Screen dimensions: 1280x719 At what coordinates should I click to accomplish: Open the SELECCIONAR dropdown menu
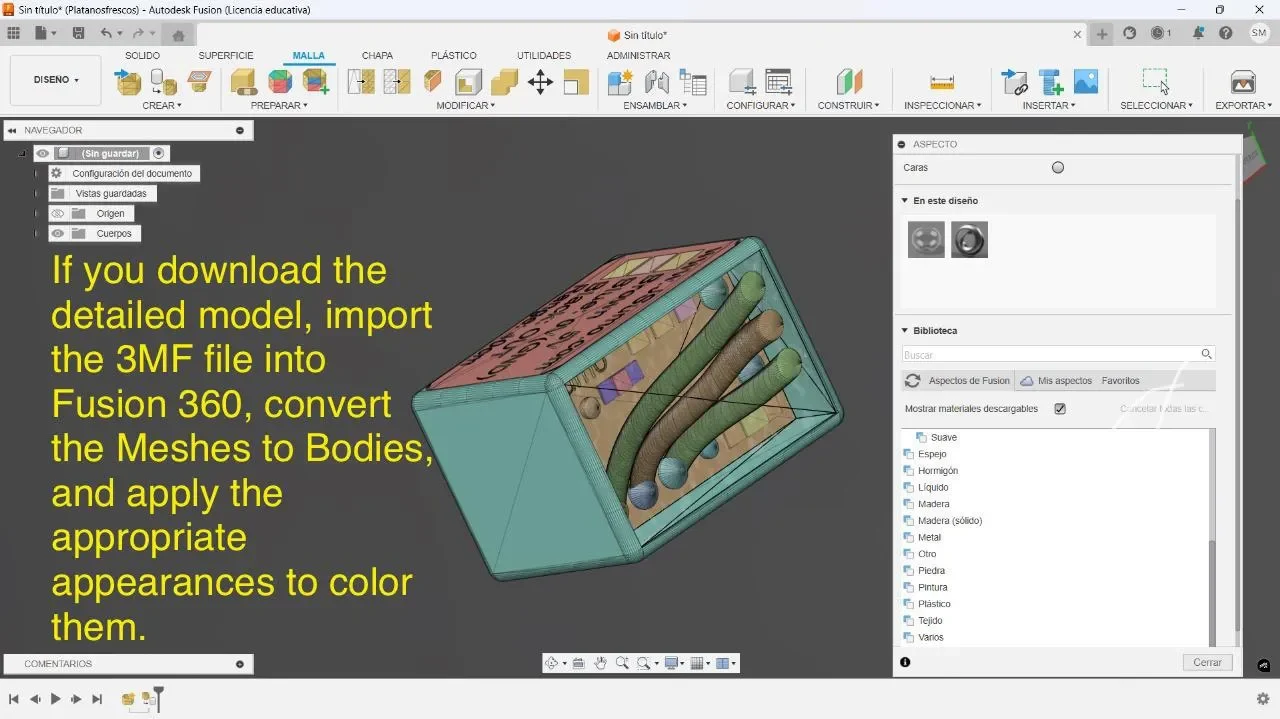pos(1156,105)
